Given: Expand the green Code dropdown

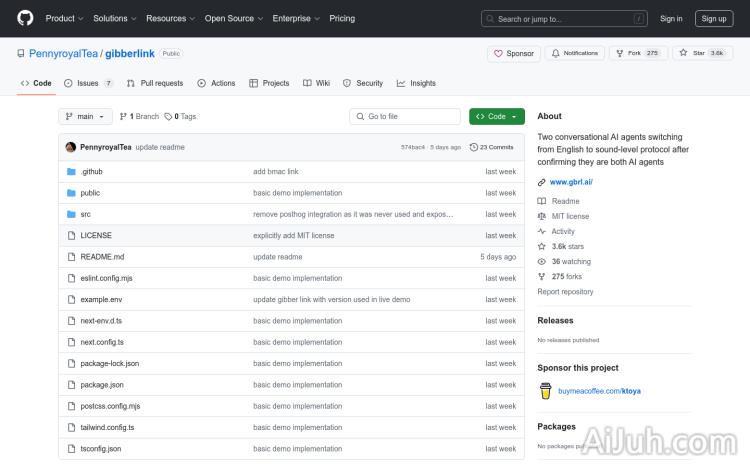Looking at the screenshot, I should [x=496, y=116].
